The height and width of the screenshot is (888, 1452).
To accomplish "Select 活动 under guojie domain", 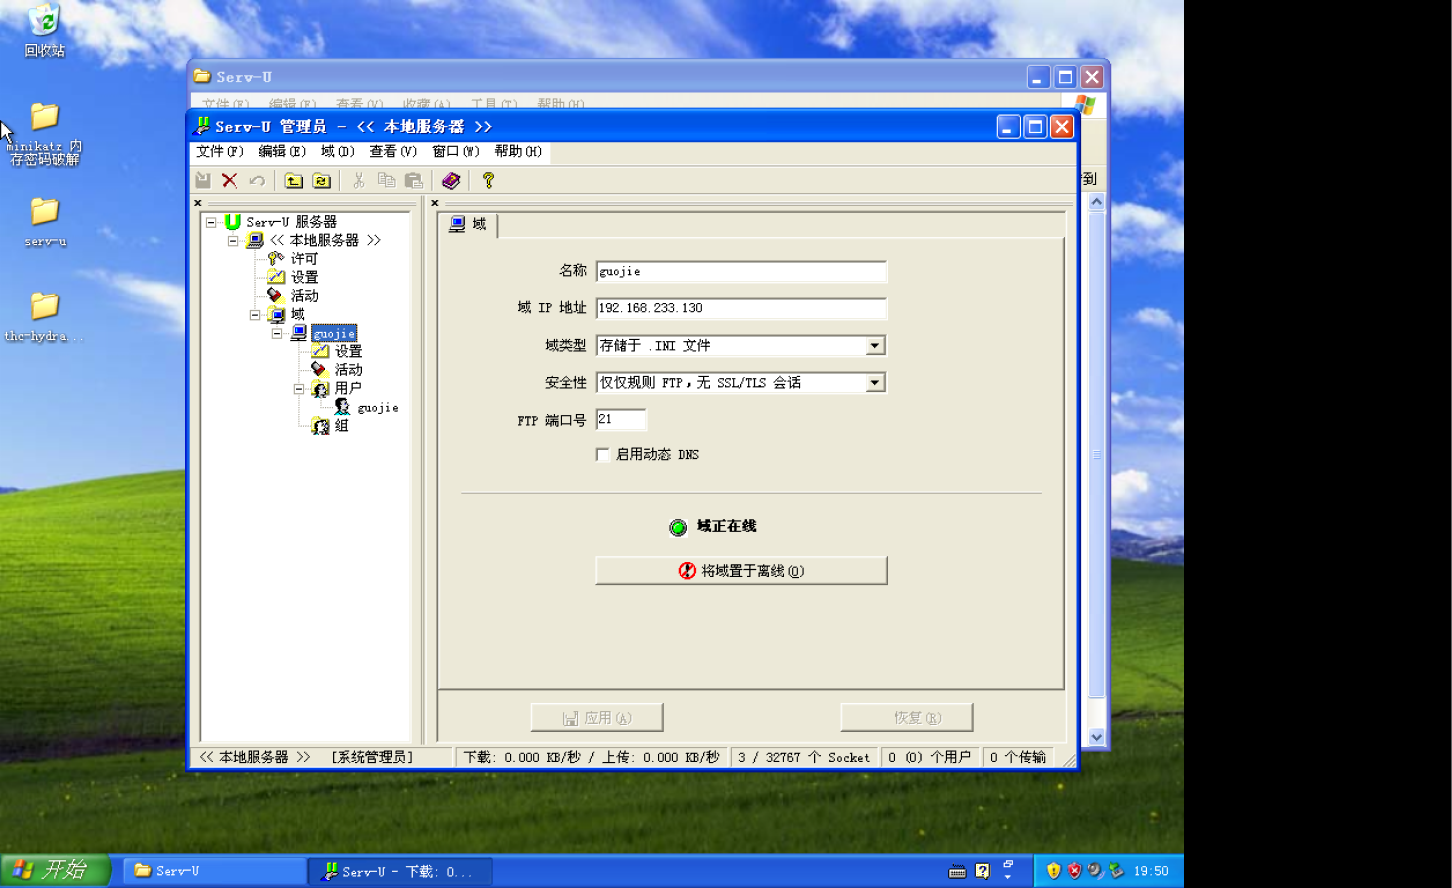I will point(348,370).
